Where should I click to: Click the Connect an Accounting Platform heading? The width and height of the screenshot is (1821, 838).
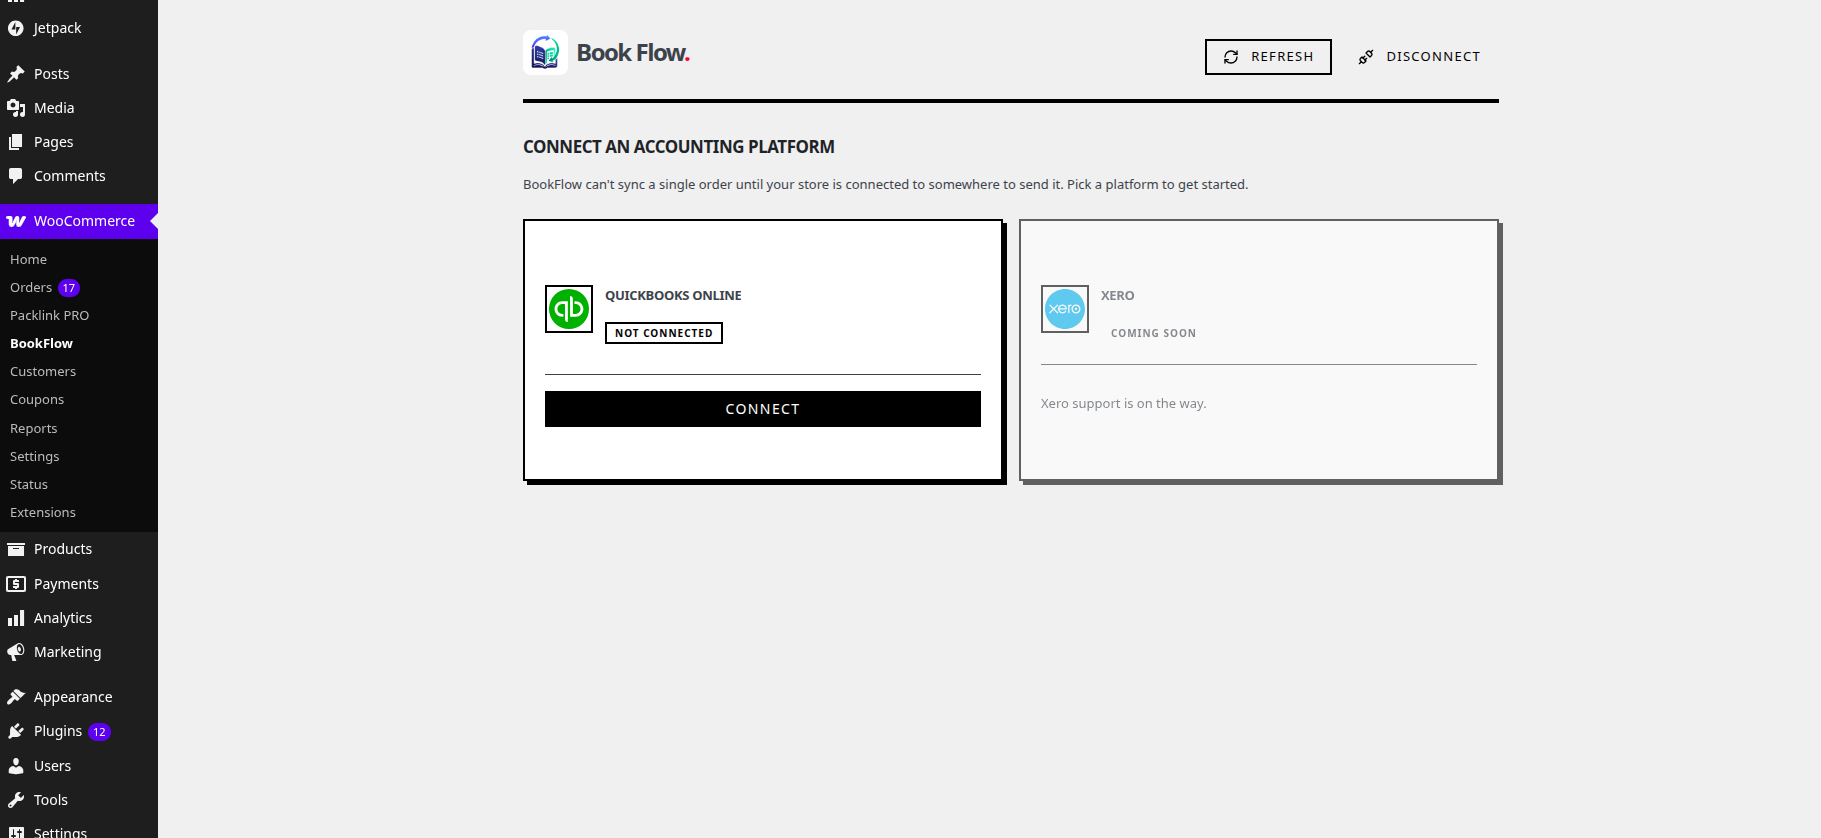tap(679, 147)
